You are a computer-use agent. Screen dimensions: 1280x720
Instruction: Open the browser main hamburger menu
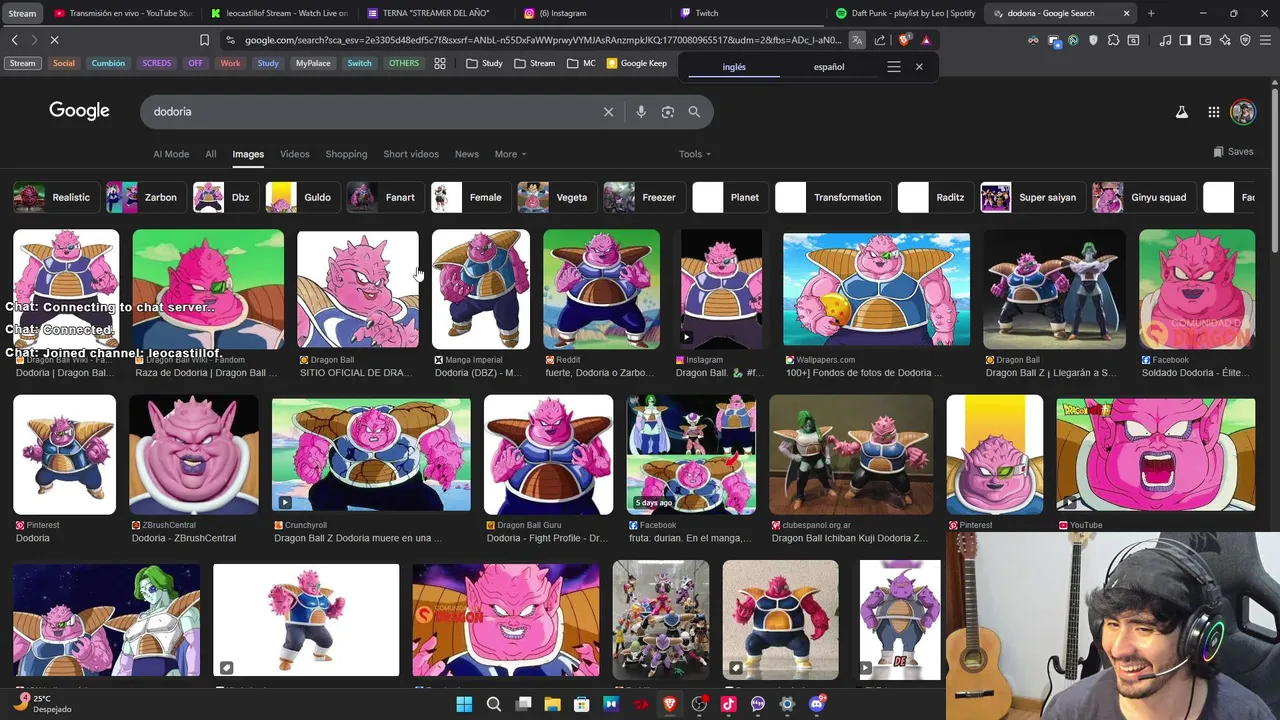(x=1265, y=40)
